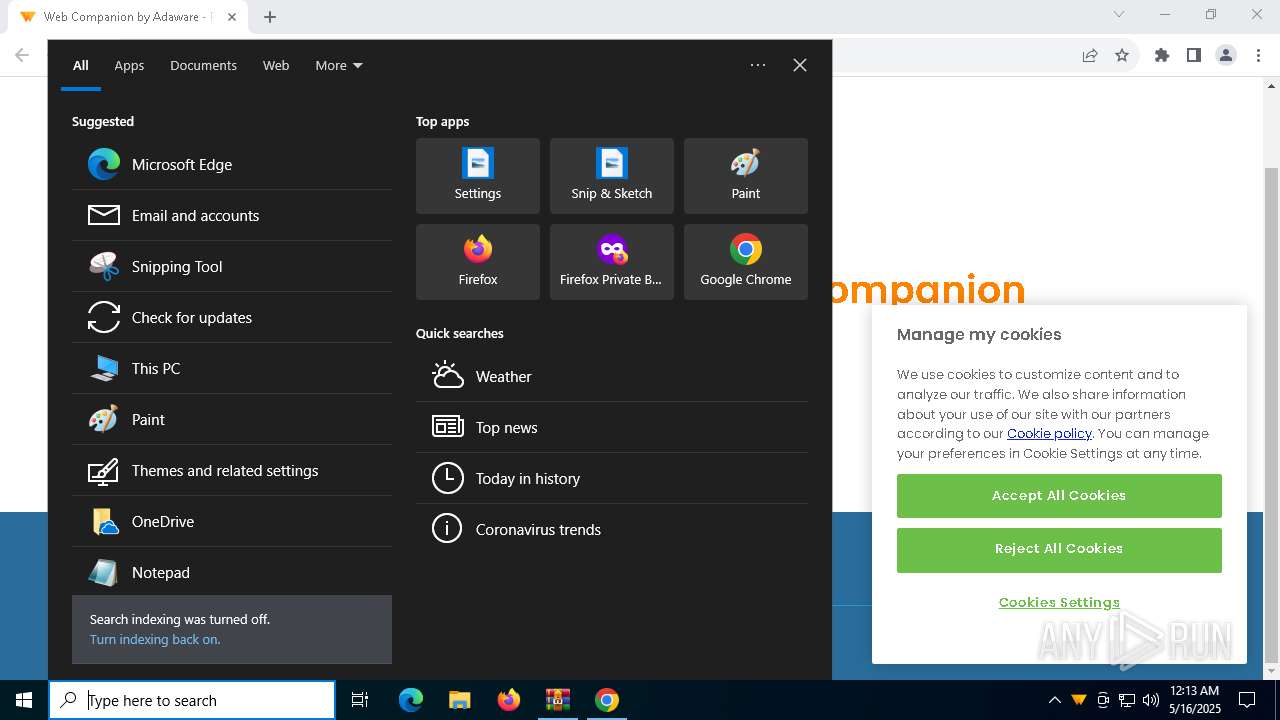The height and width of the screenshot is (720, 1280).
Task: Launch Firefox Private Browsing tile
Action: [x=612, y=262]
